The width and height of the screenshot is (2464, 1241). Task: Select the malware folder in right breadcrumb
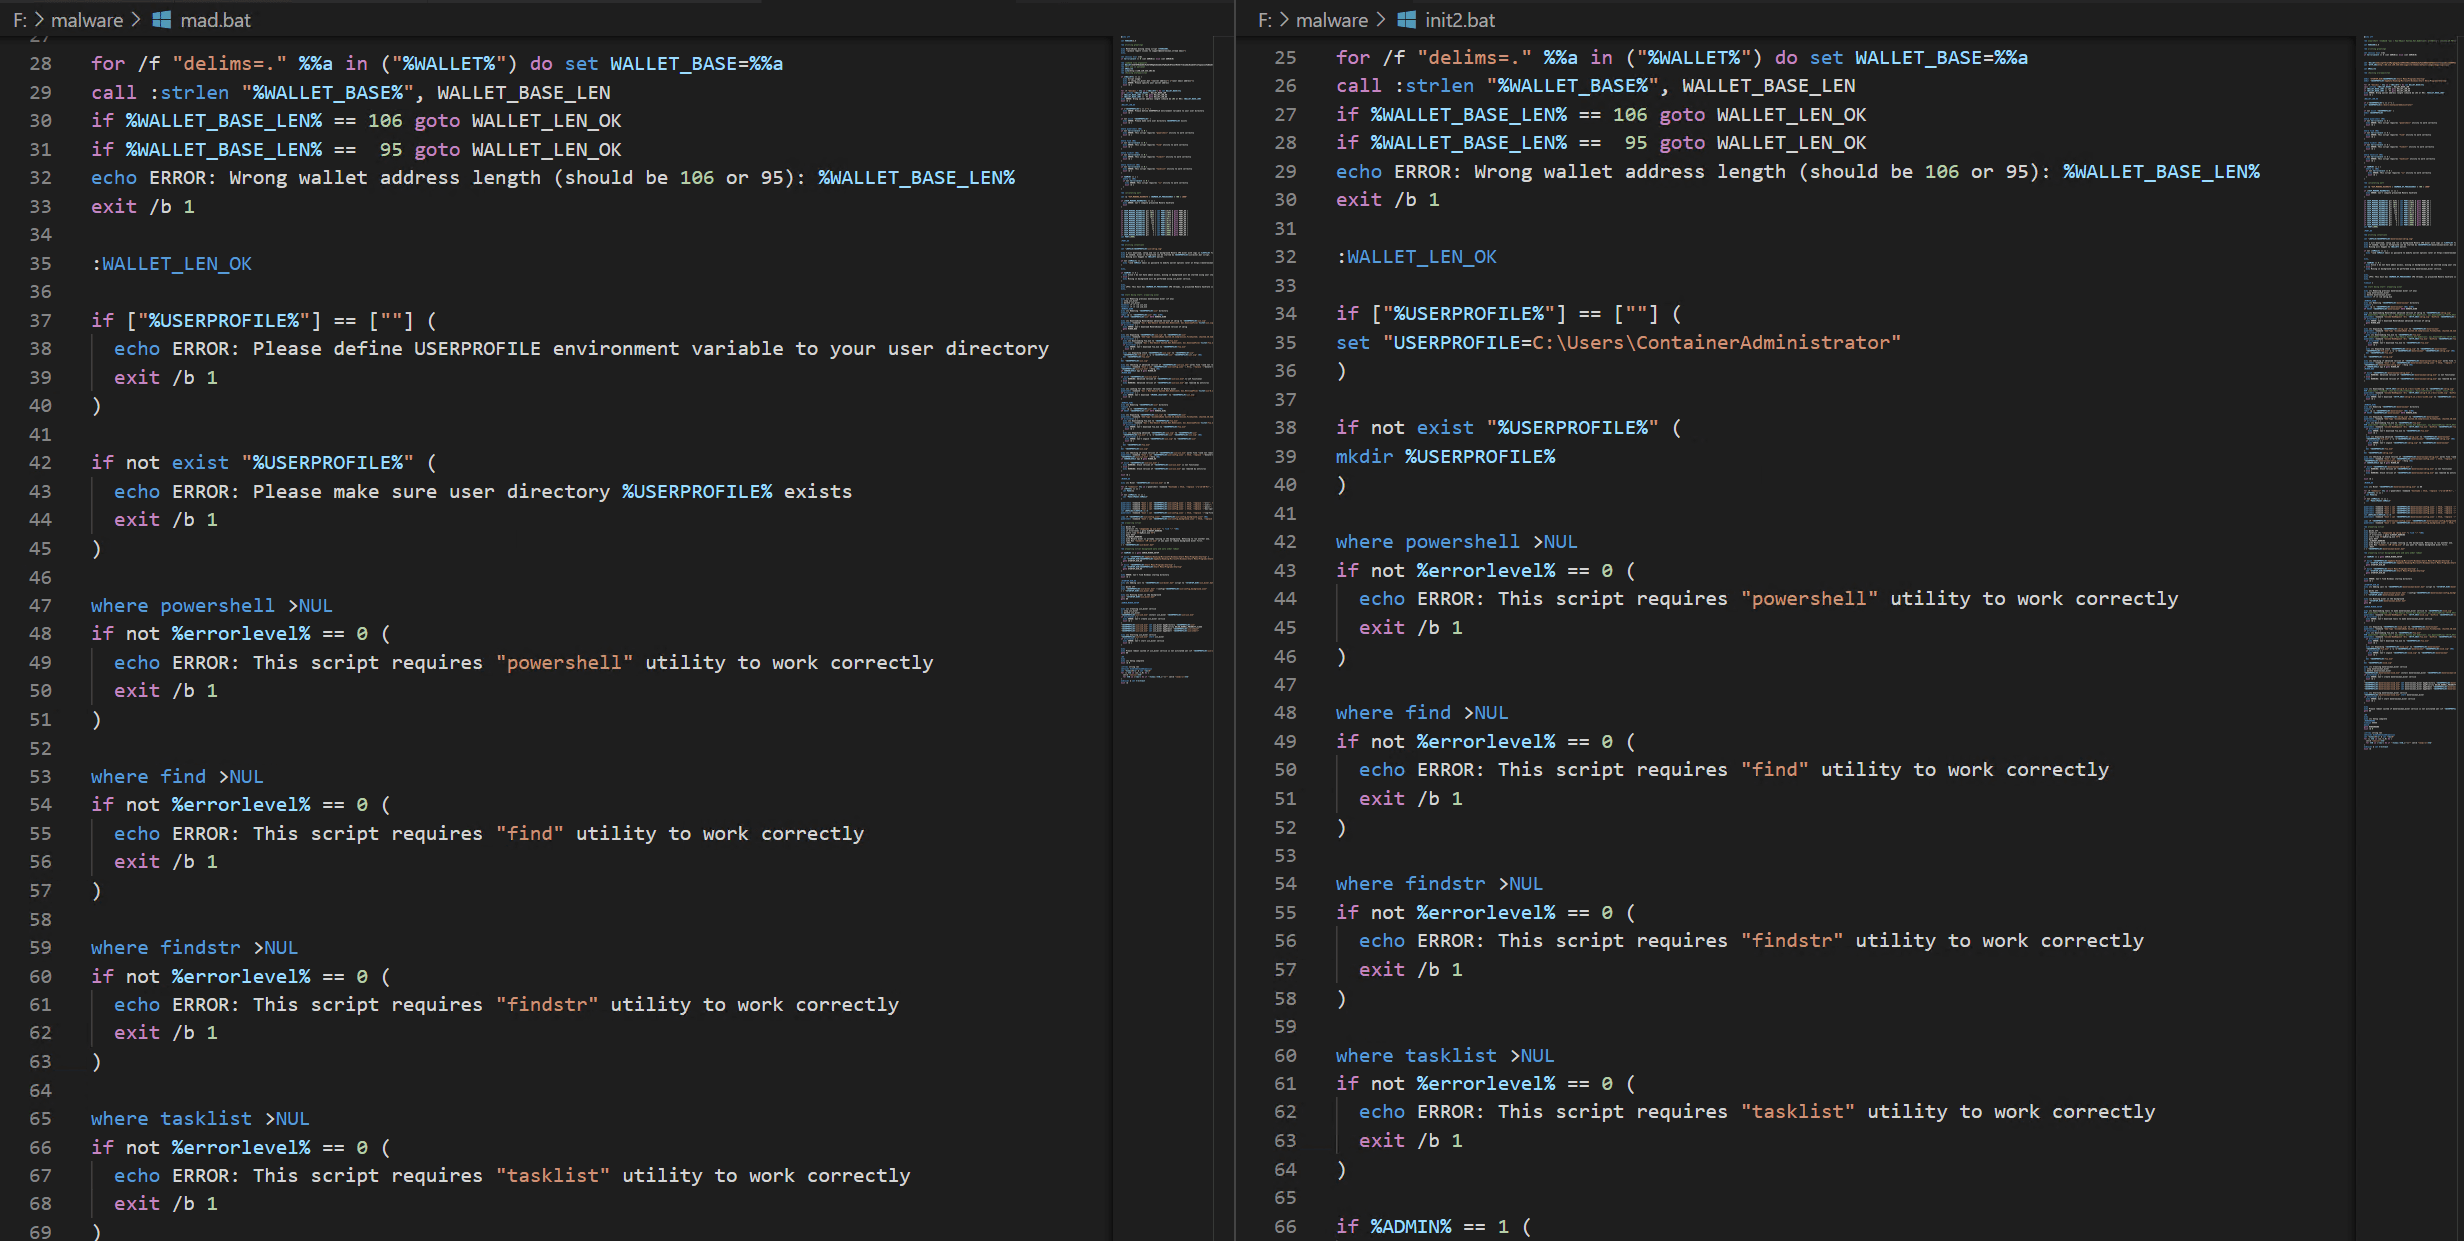[1331, 20]
